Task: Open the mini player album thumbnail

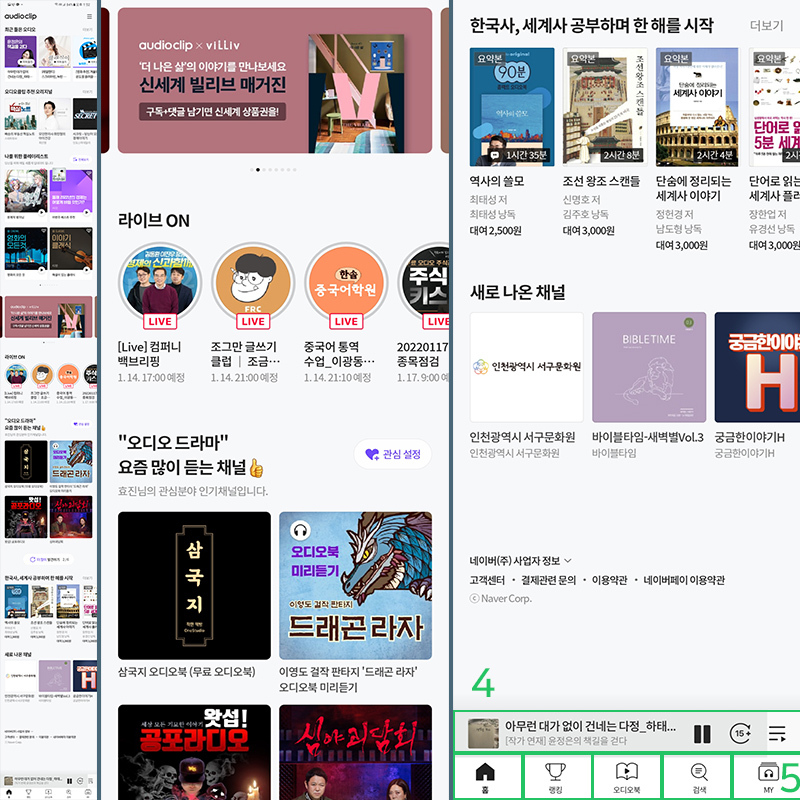Action: [x=483, y=733]
